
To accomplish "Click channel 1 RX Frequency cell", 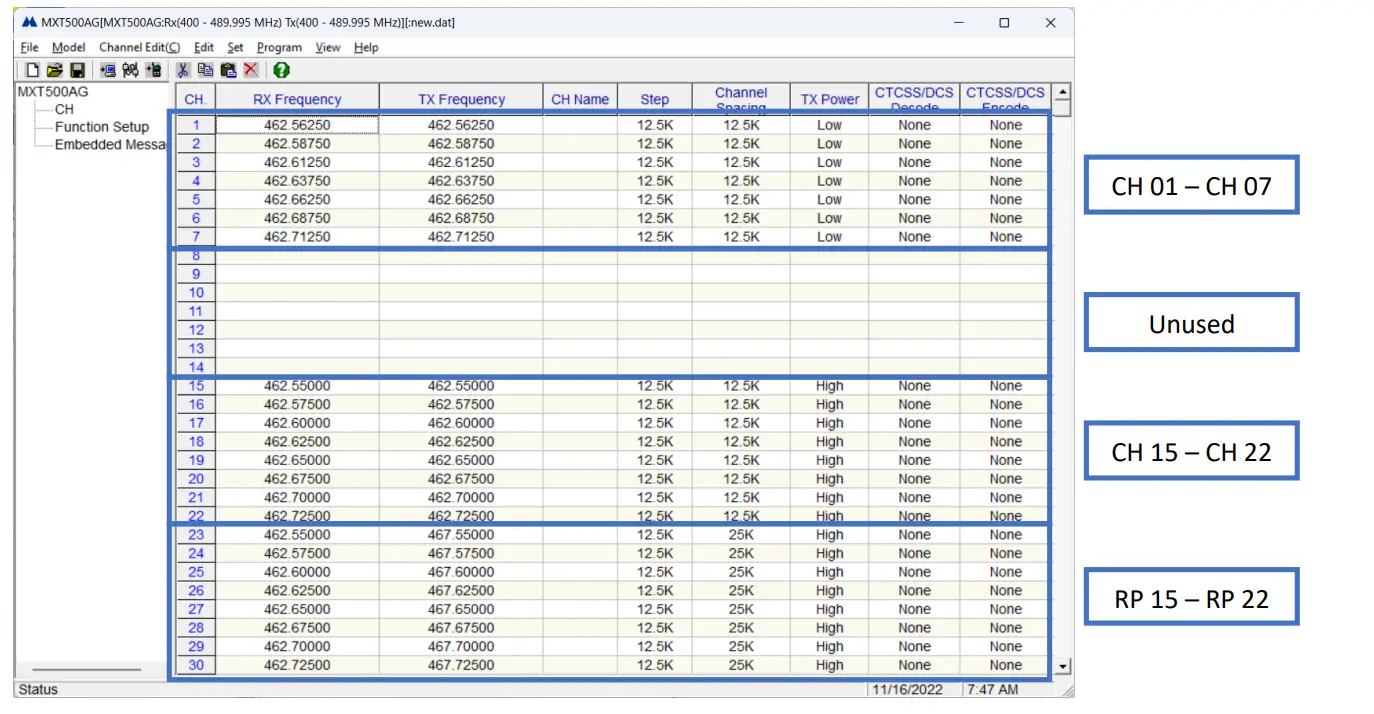I will [x=297, y=125].
